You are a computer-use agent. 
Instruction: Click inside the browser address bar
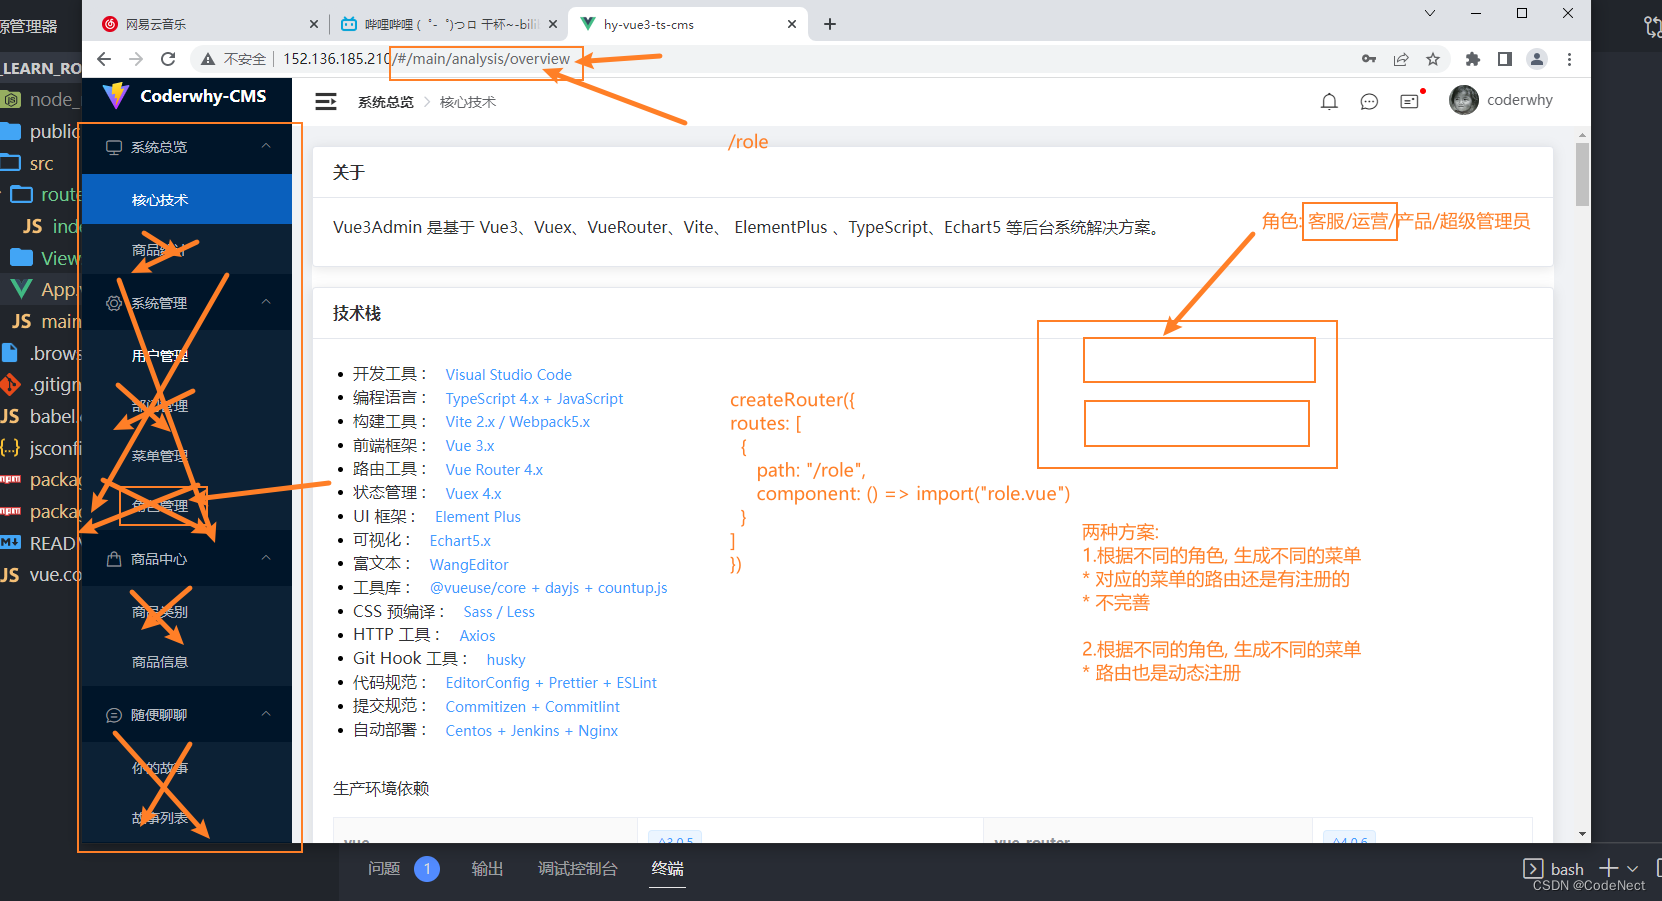[700, 59]
